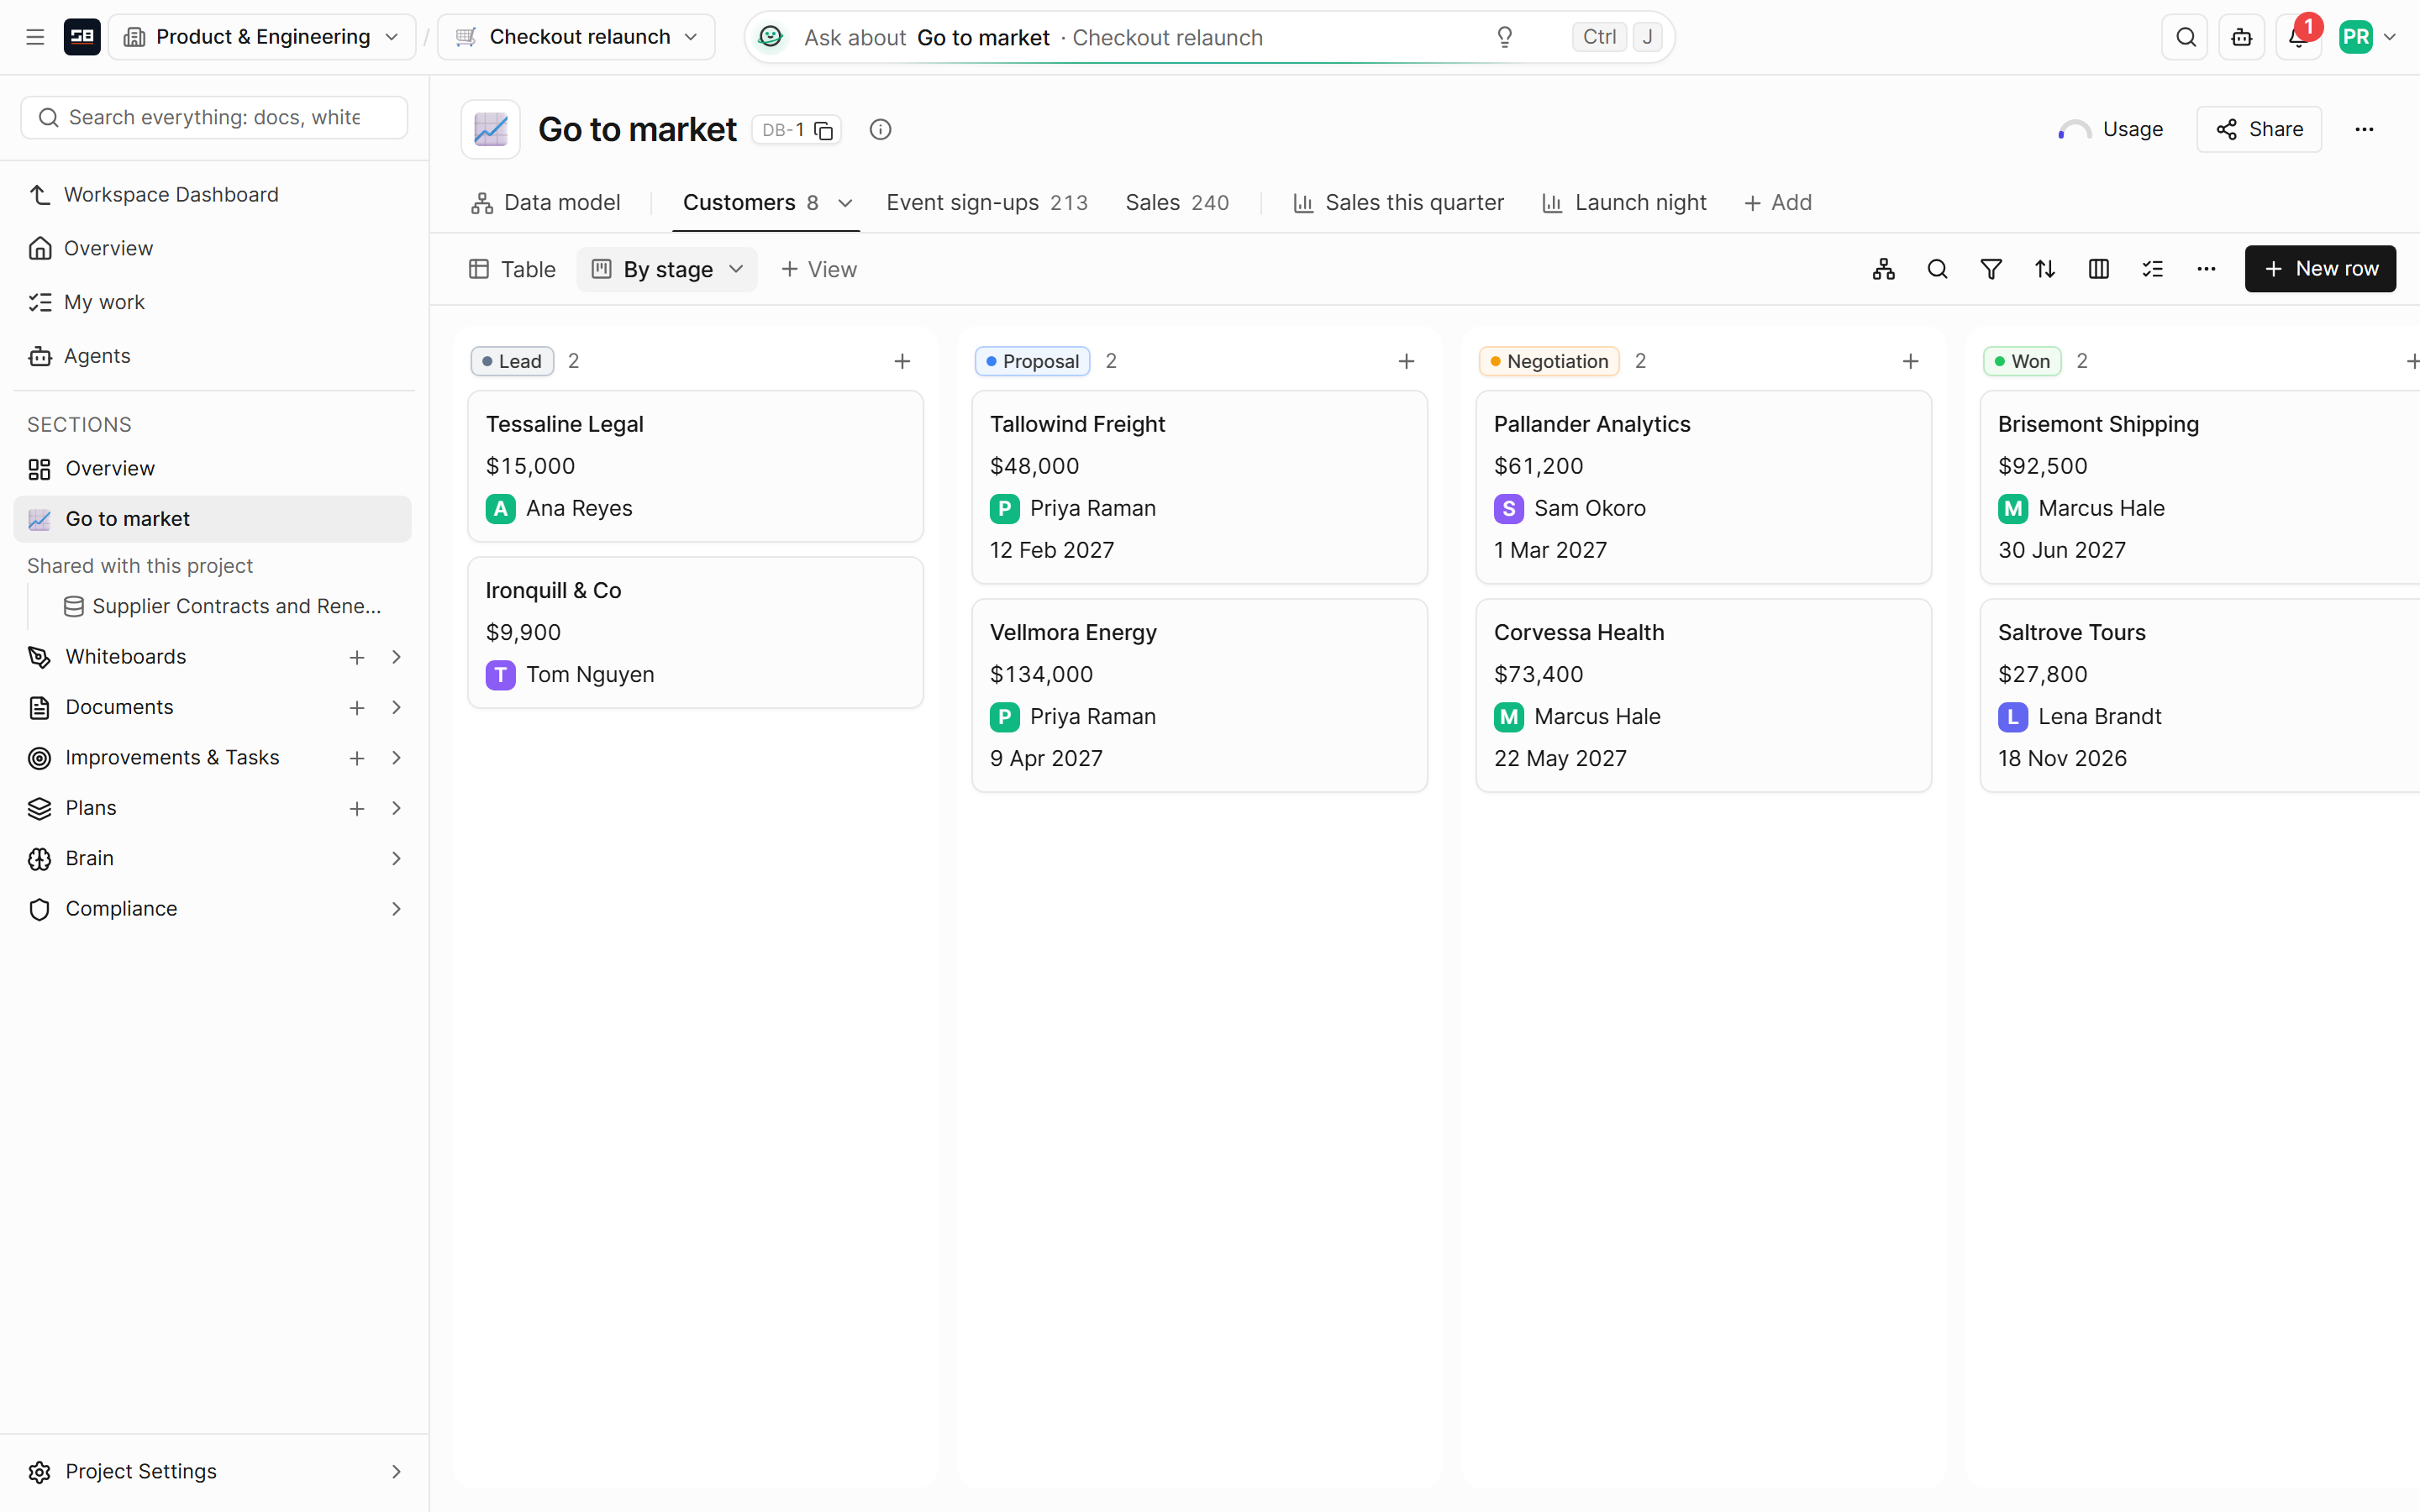Open the filter icon in toolbar

click(1991, 269)
